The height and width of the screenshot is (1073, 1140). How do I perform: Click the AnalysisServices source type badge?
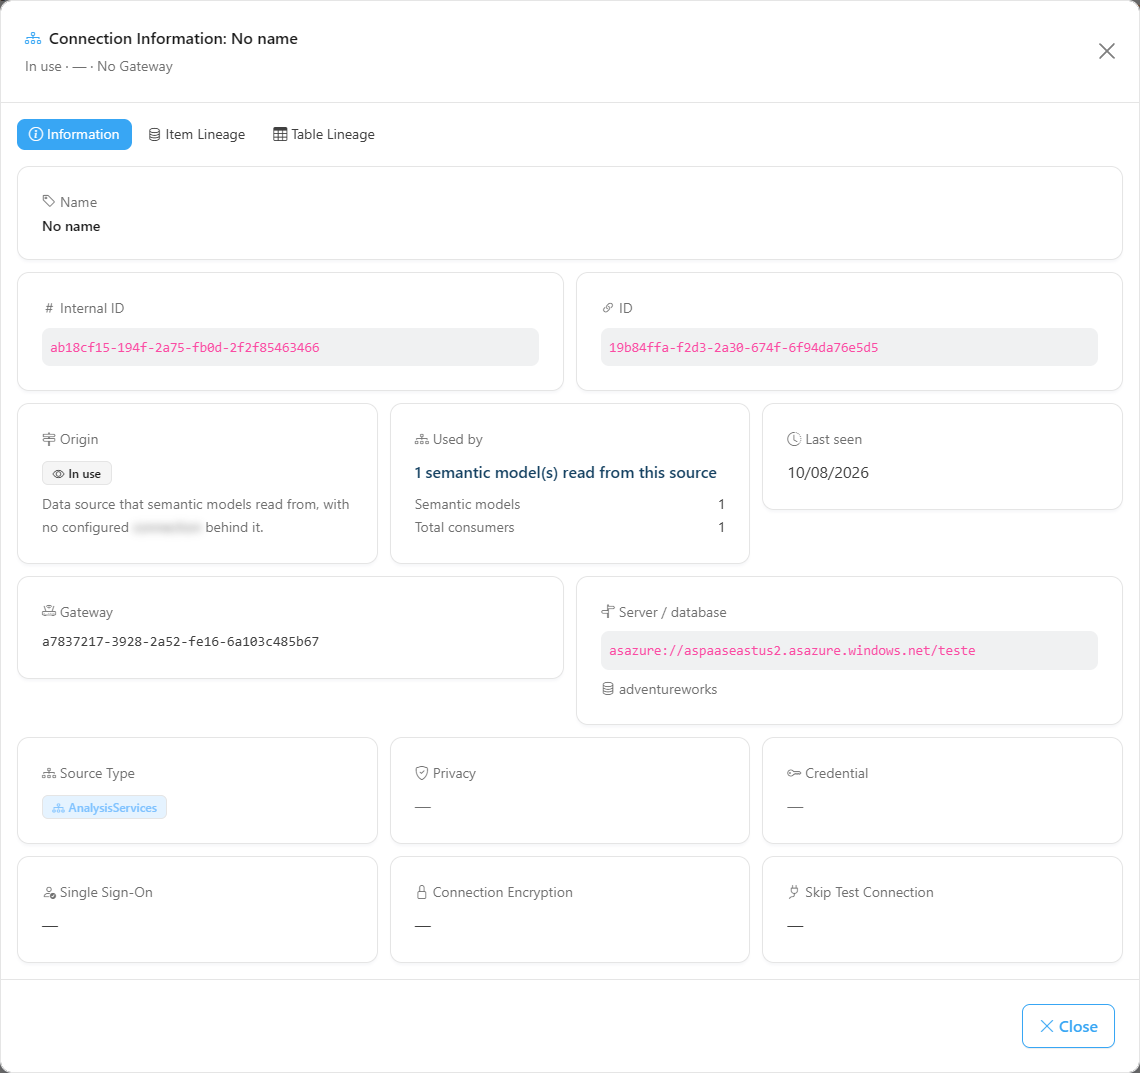[104, 808]
